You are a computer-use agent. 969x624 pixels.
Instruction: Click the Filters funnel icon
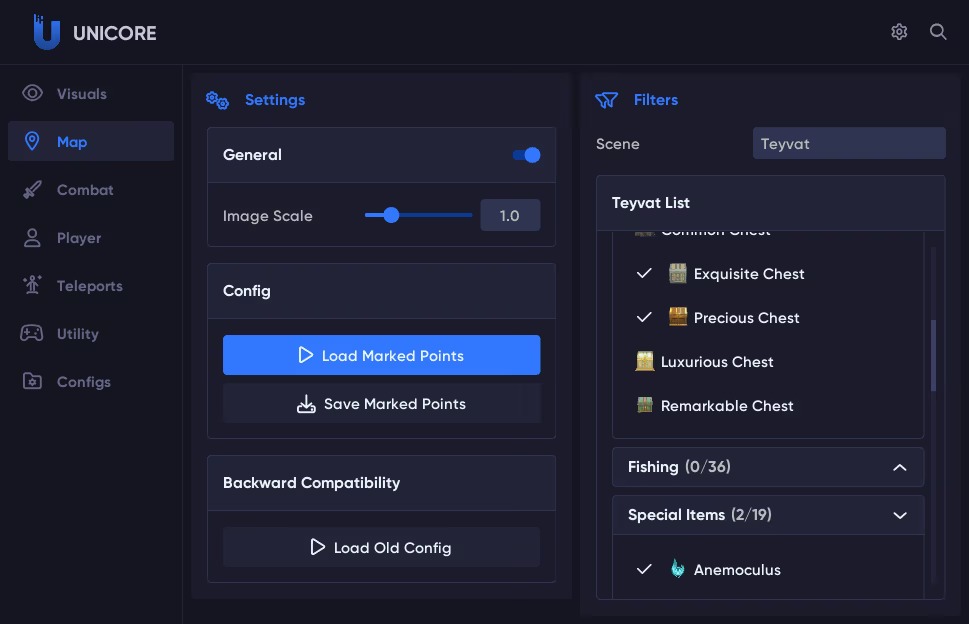606,100
